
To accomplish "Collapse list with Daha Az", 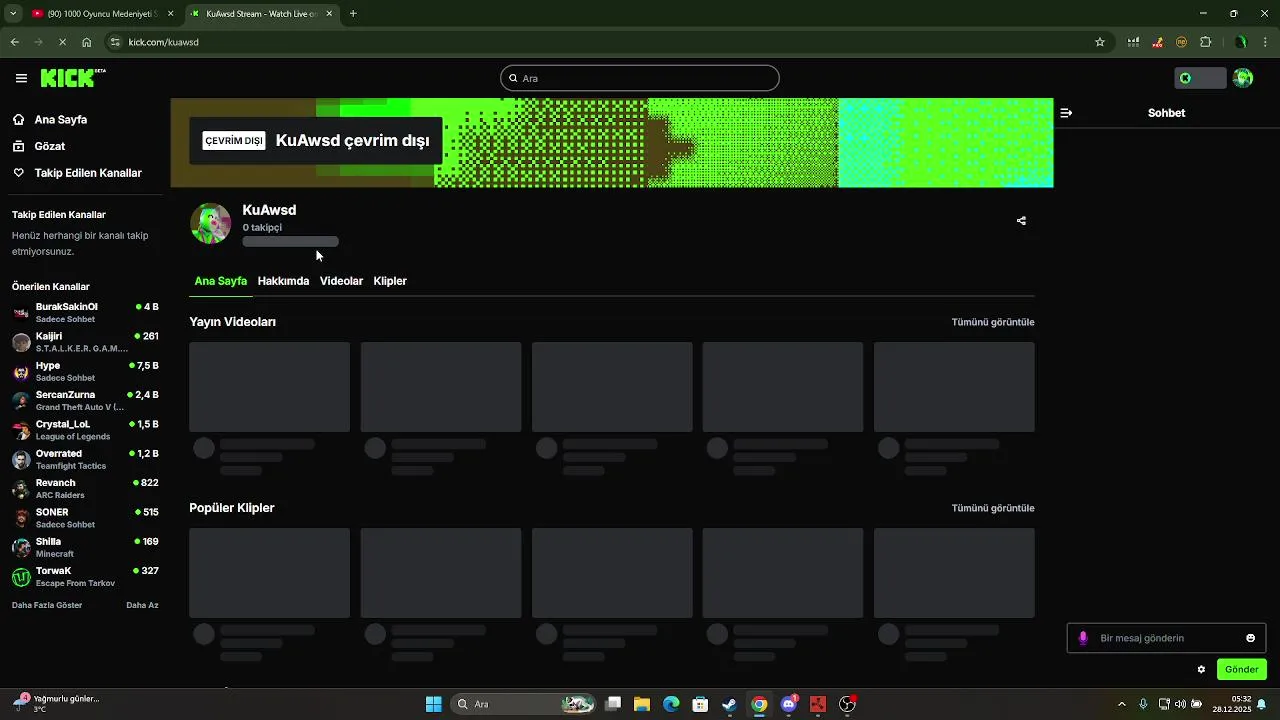I will pyautogui.click(x=142, y=605).
